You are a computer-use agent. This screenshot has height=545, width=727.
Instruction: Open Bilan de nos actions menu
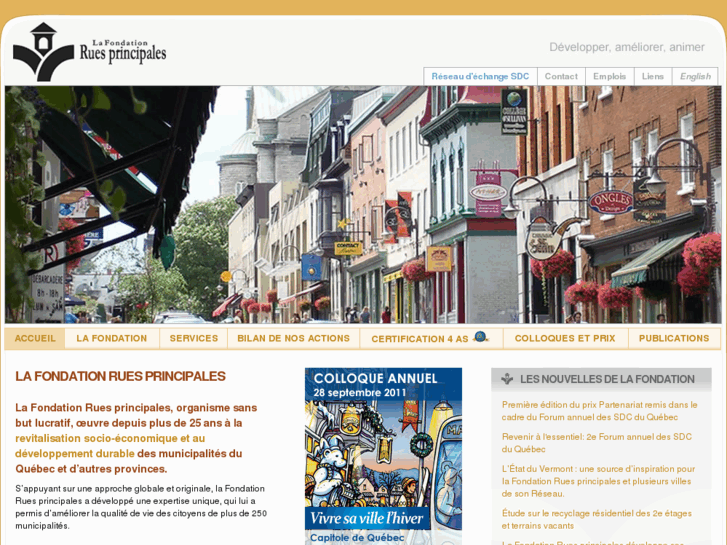point(293,339)
